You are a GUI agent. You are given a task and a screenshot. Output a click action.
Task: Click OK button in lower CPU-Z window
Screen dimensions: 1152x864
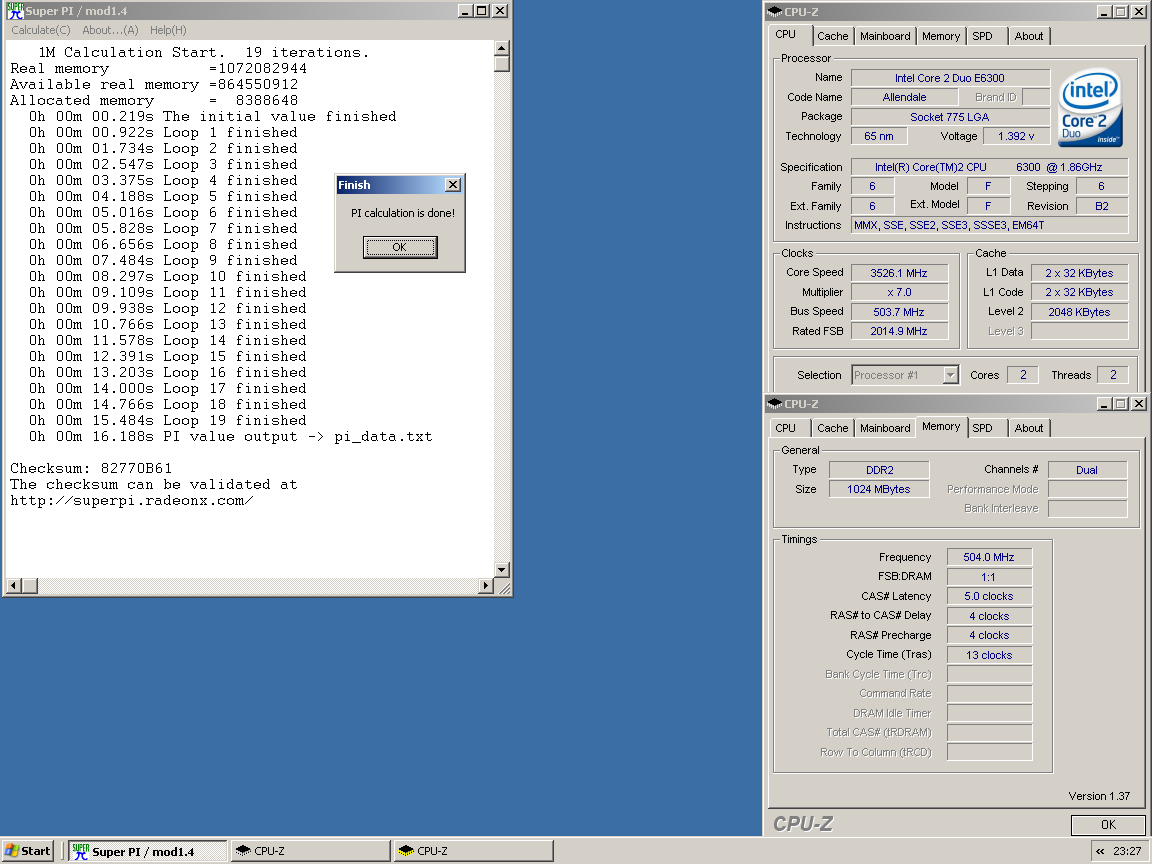click(x=1108, y=825)
